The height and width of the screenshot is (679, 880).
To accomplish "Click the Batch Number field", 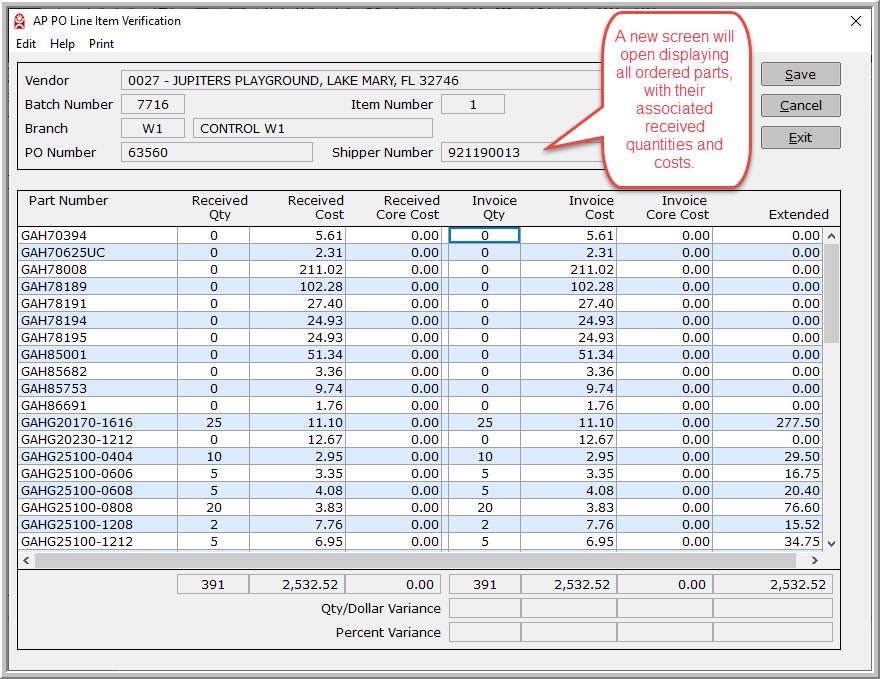I will pyautogui.click(x=152, y=105).
